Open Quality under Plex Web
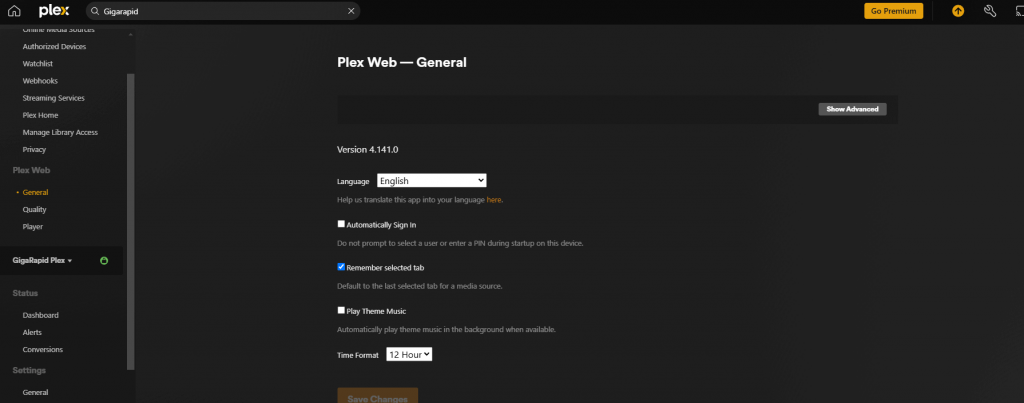 35,210
